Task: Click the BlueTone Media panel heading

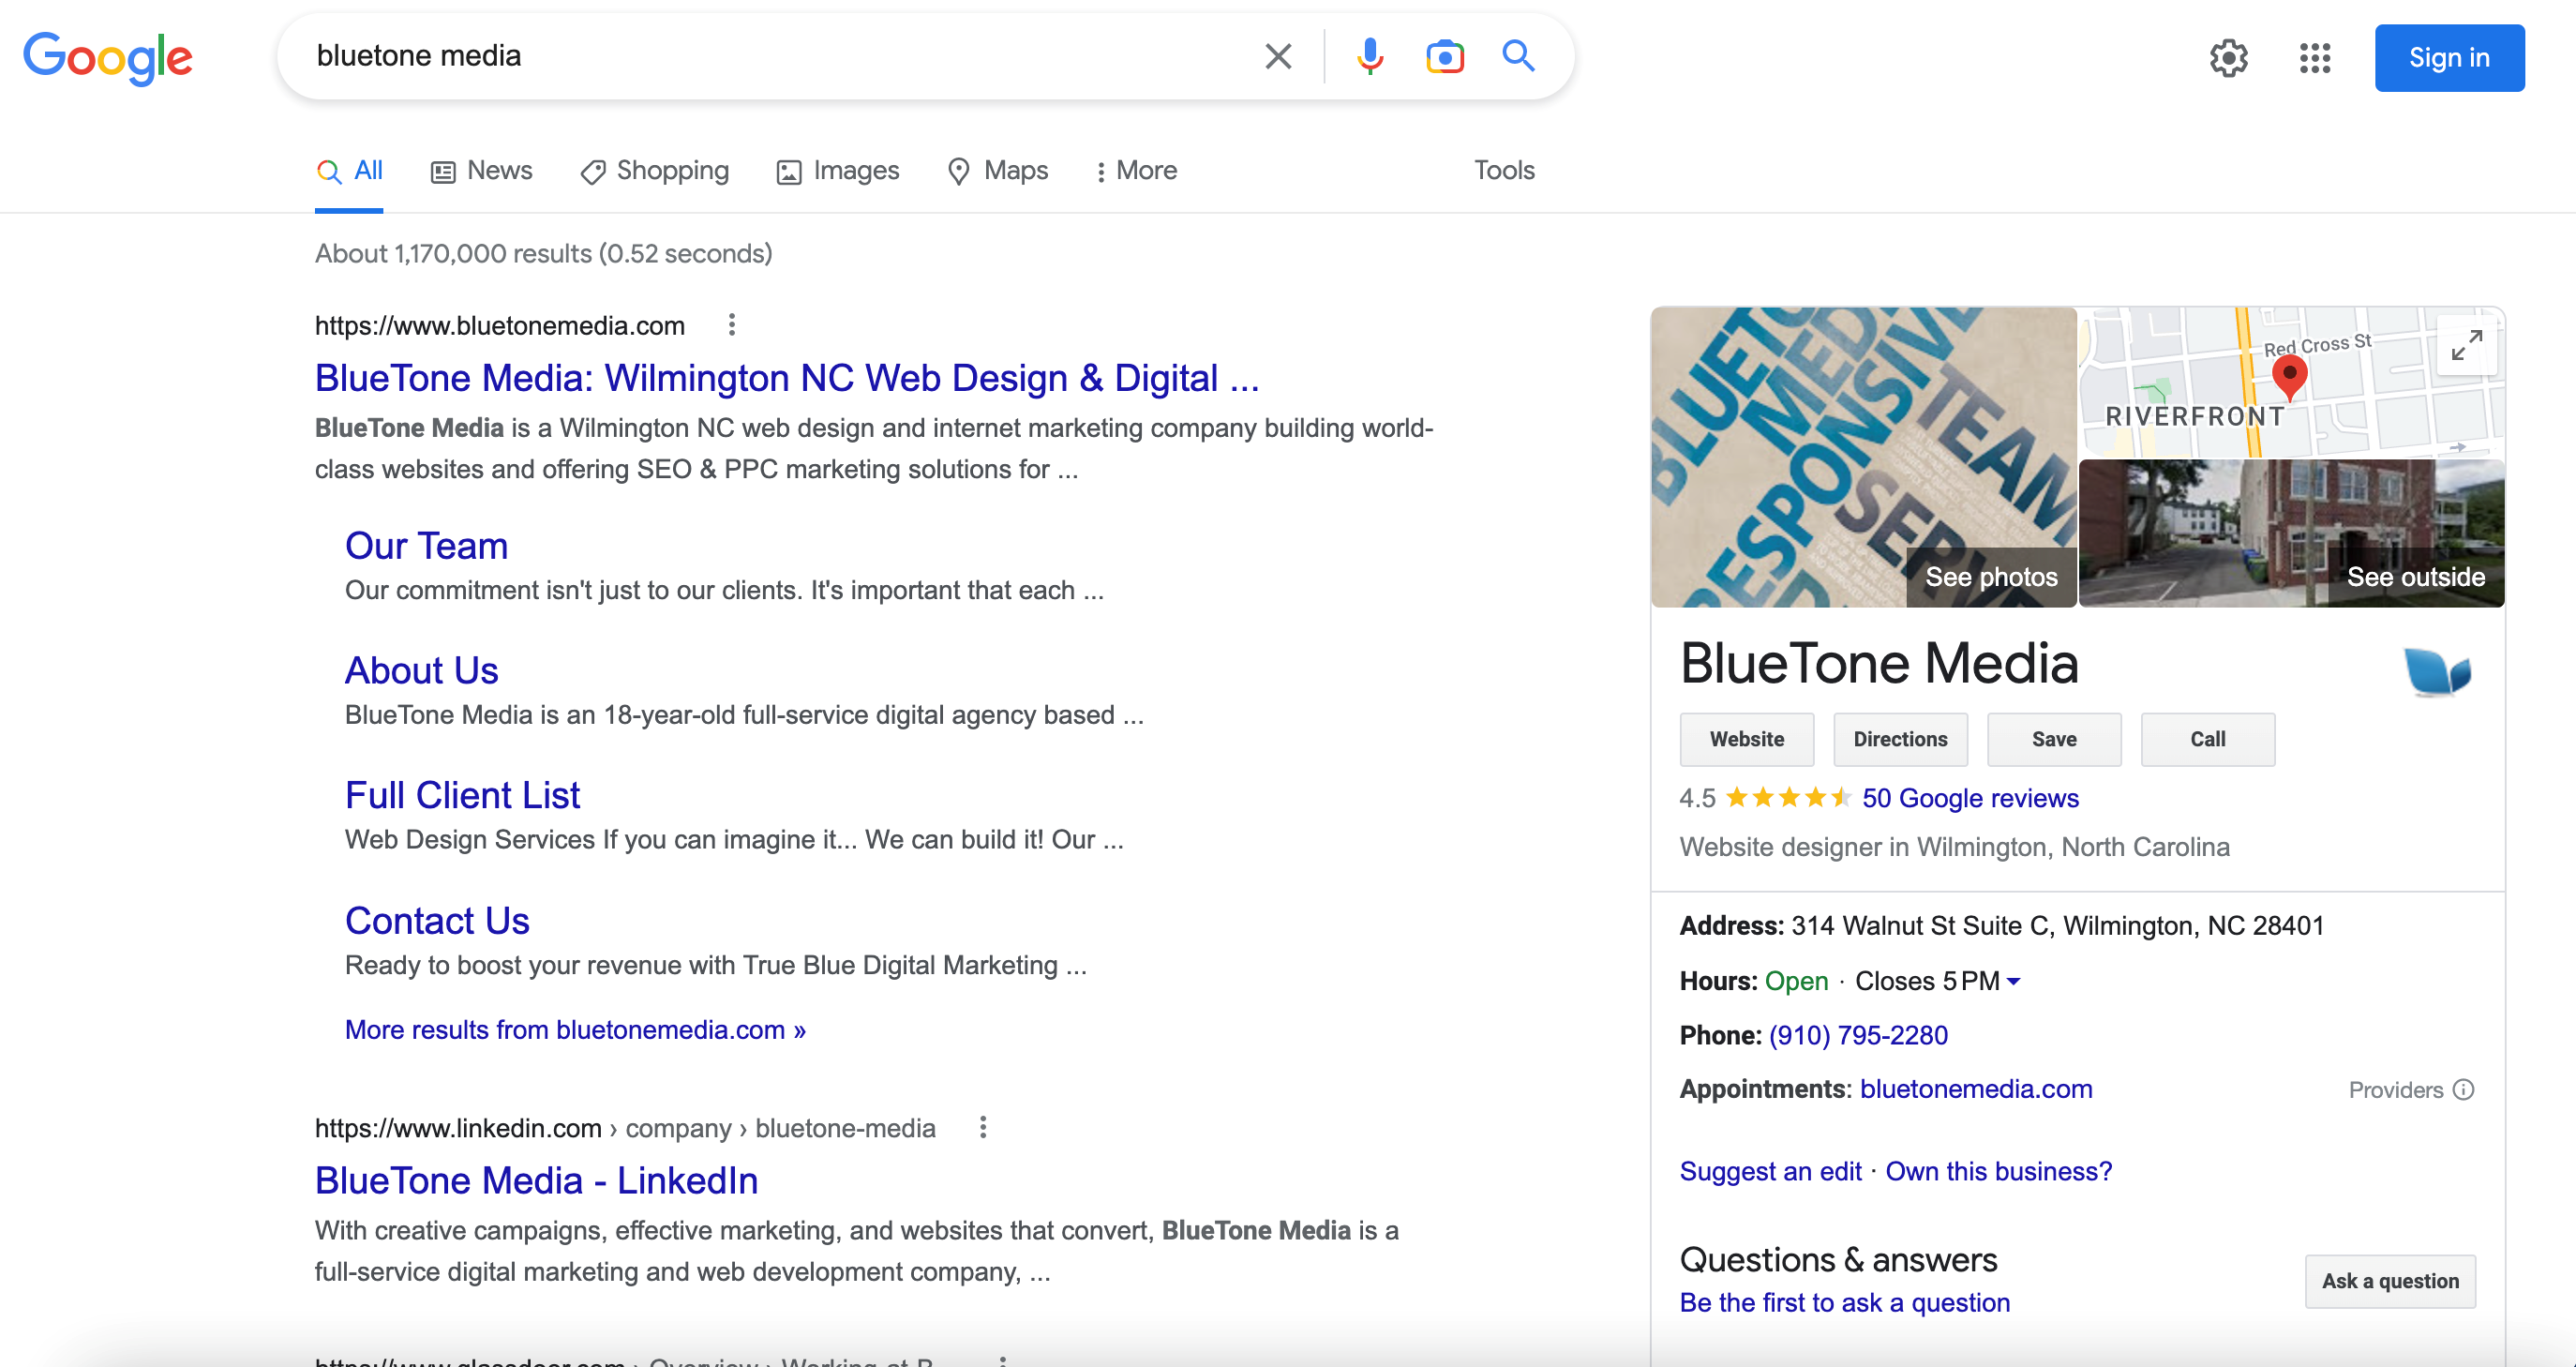Action: click(1879, 664)
